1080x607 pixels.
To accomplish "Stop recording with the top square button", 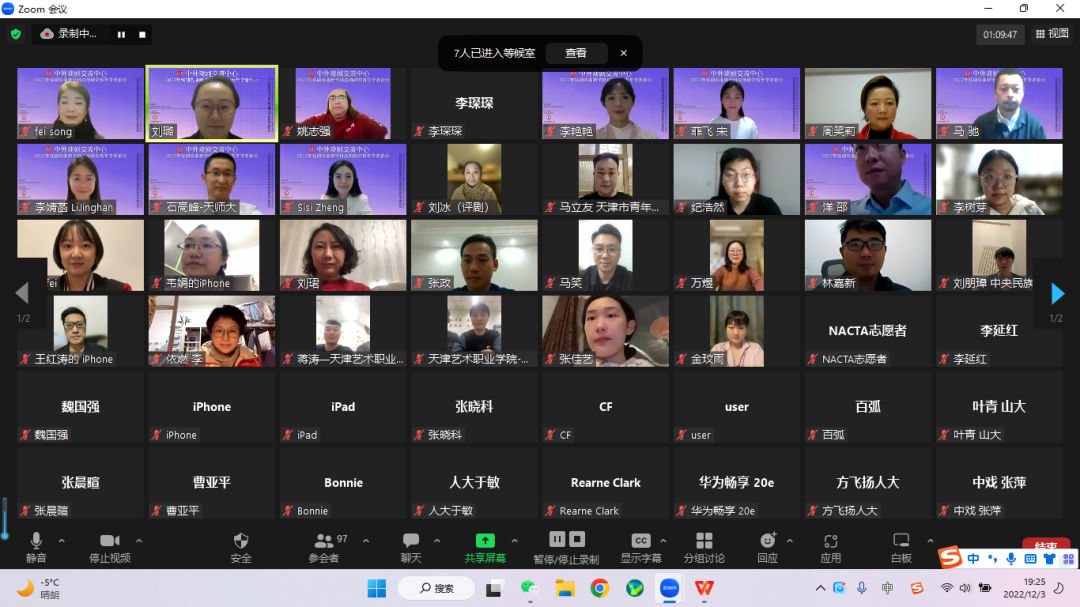I will [x=143, y=34].
